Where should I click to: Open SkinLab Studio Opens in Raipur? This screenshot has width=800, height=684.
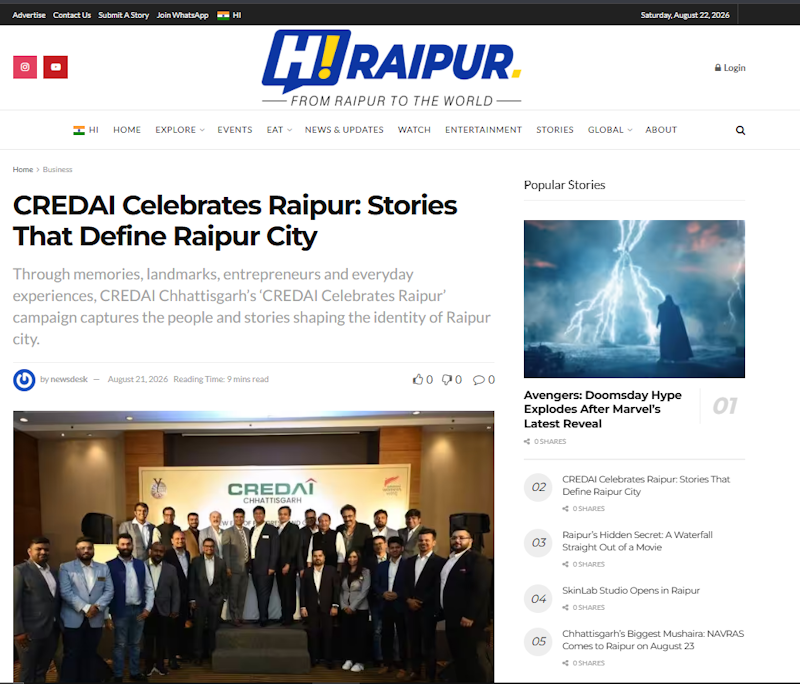[631, 590]
